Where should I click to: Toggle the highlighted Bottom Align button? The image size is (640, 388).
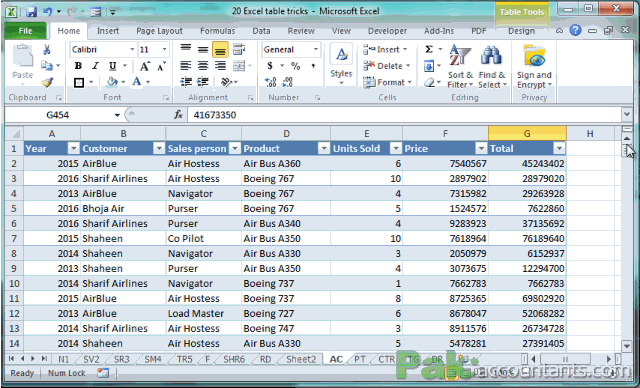click(220, 49)
